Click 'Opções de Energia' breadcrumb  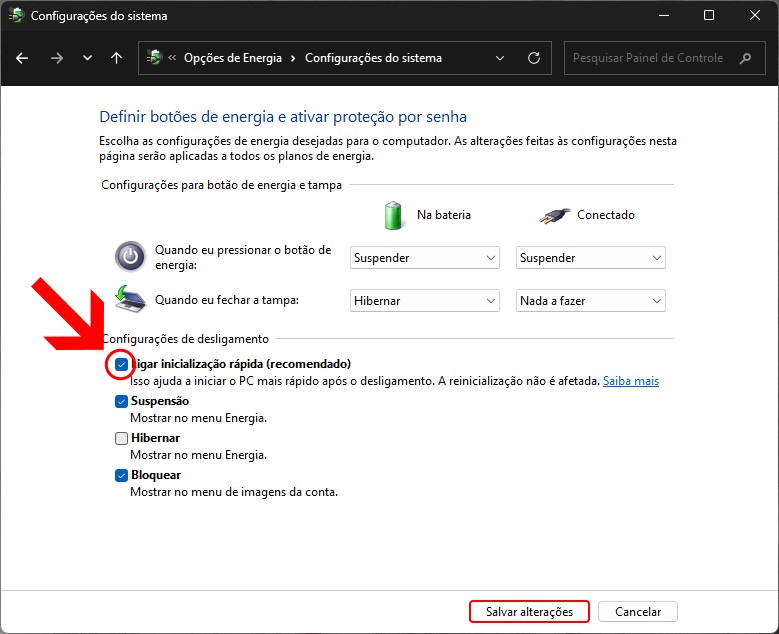[232, 58]
